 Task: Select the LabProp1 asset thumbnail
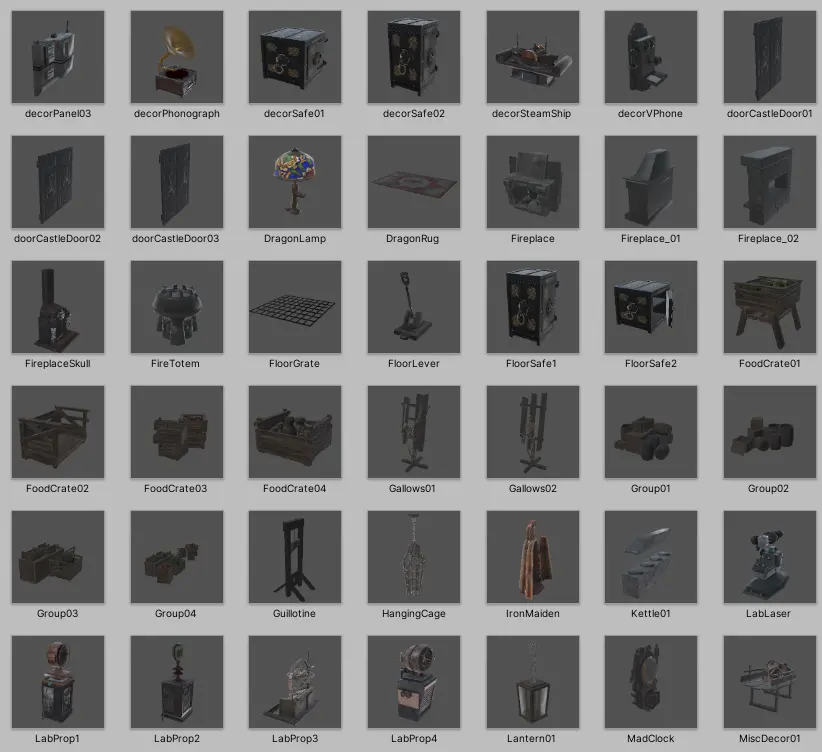58,682
